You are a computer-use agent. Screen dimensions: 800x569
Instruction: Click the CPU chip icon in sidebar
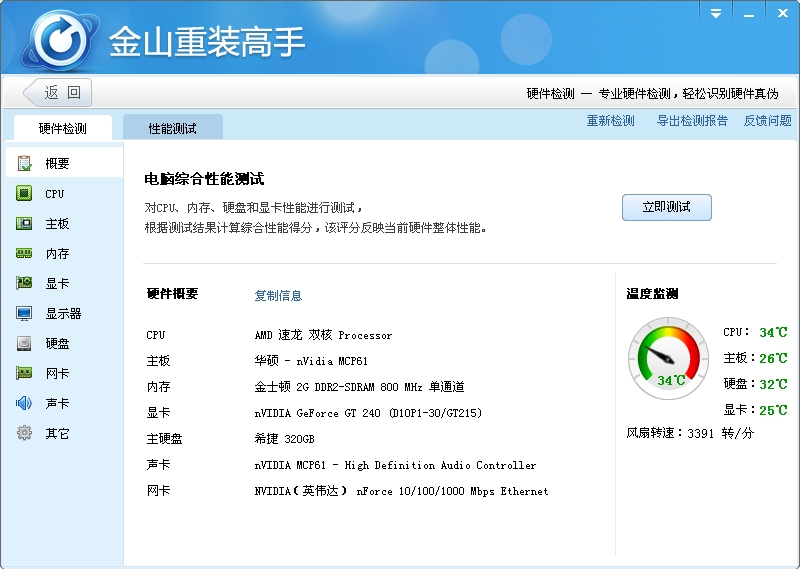(24, 193)
